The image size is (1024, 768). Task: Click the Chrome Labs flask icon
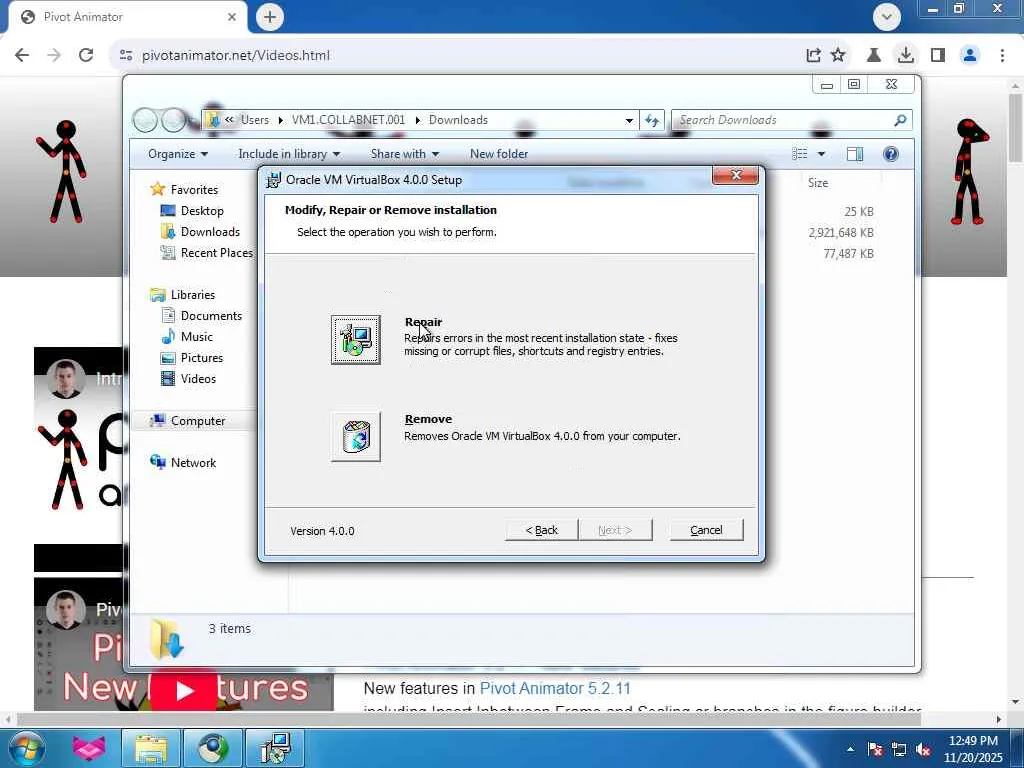coord(873,56)
